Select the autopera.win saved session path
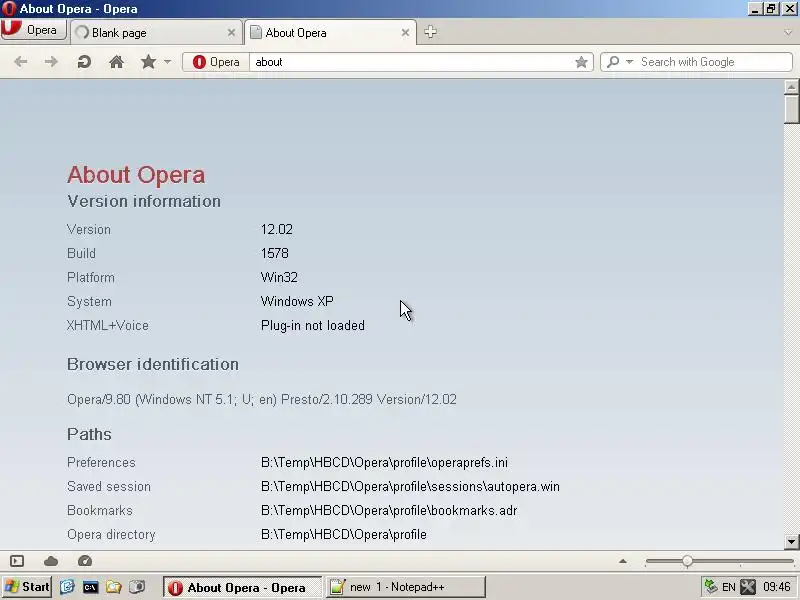Viewport: 800px width, 600px height. coord(410,487)
